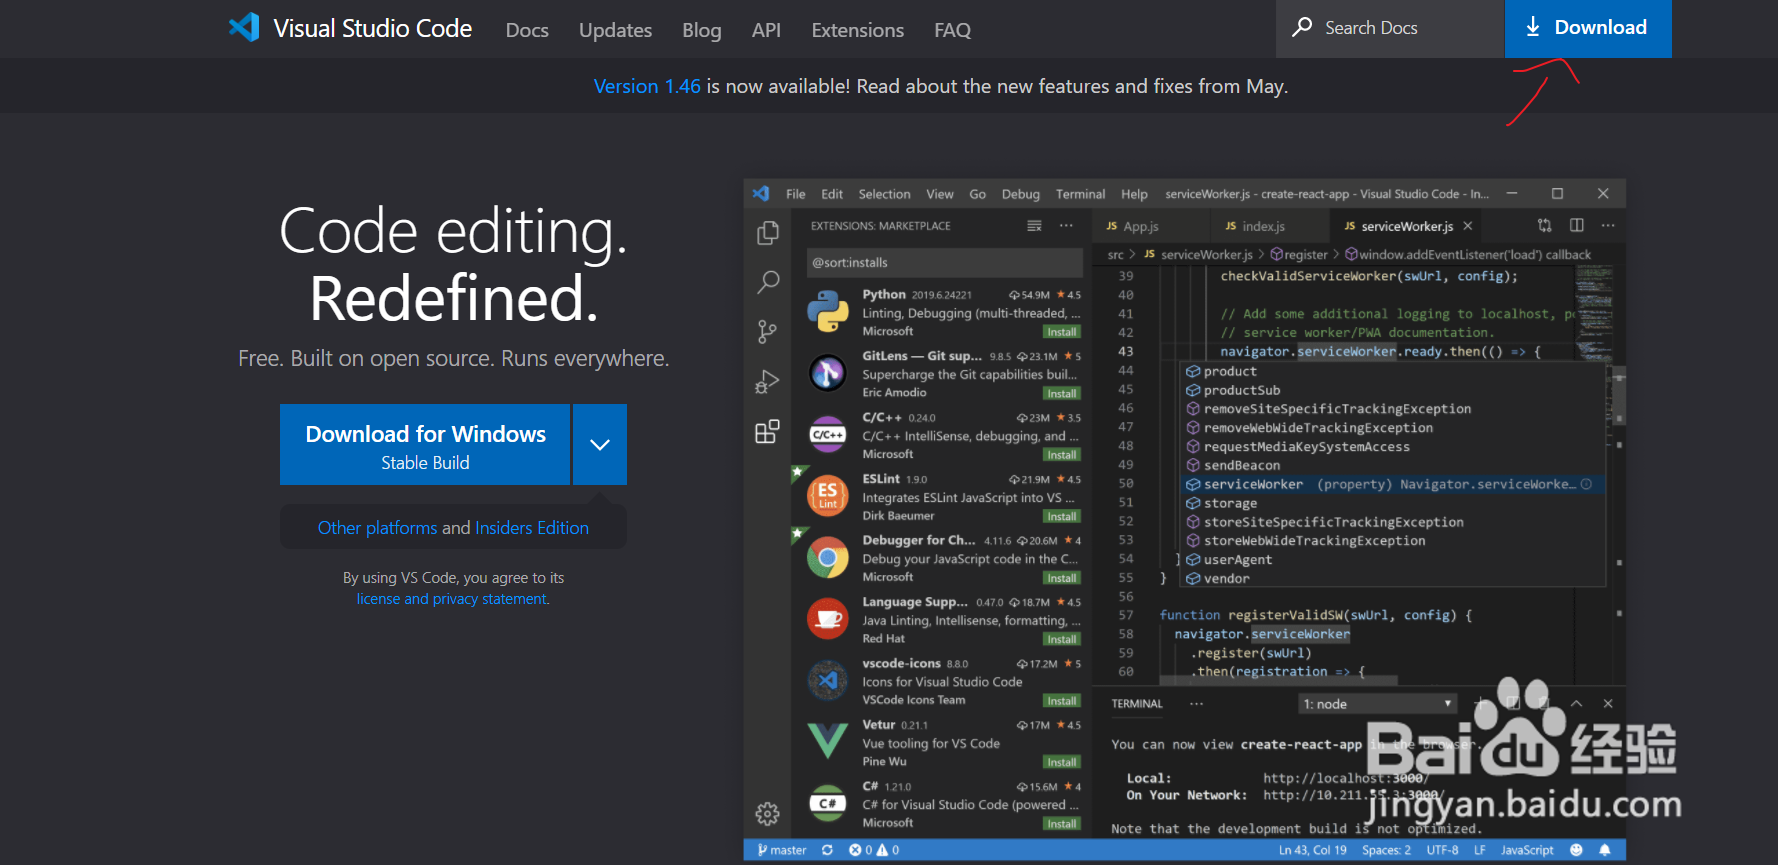Open the FAQ page
The width and height of the screenshot is (1778, 865).
[x=952, y=30]
